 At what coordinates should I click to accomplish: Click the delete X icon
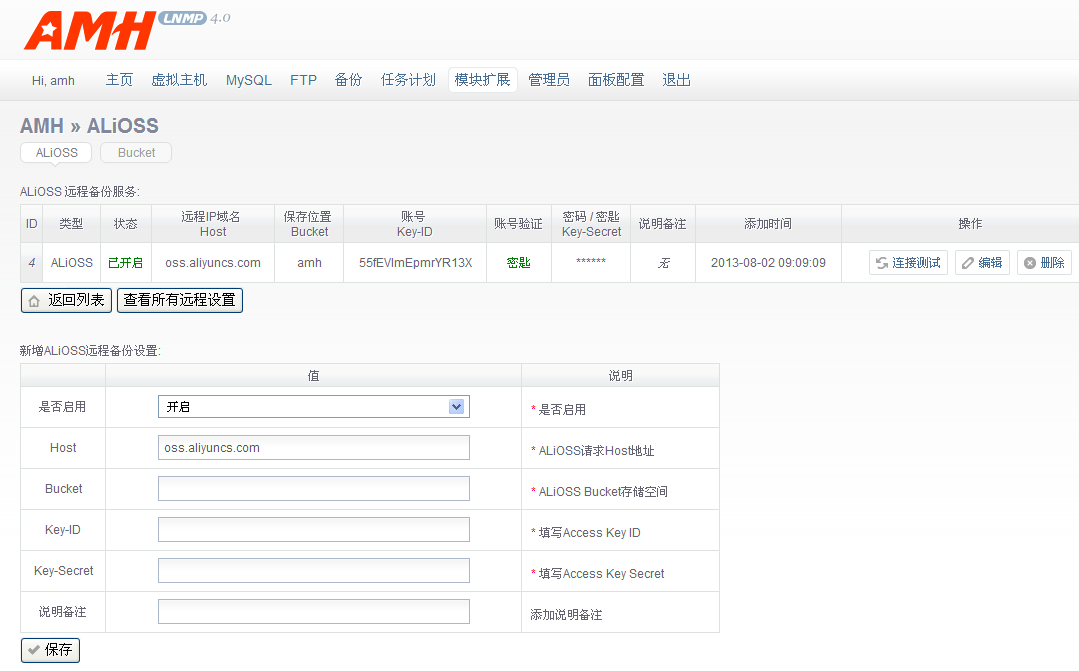click(1029, 263)
